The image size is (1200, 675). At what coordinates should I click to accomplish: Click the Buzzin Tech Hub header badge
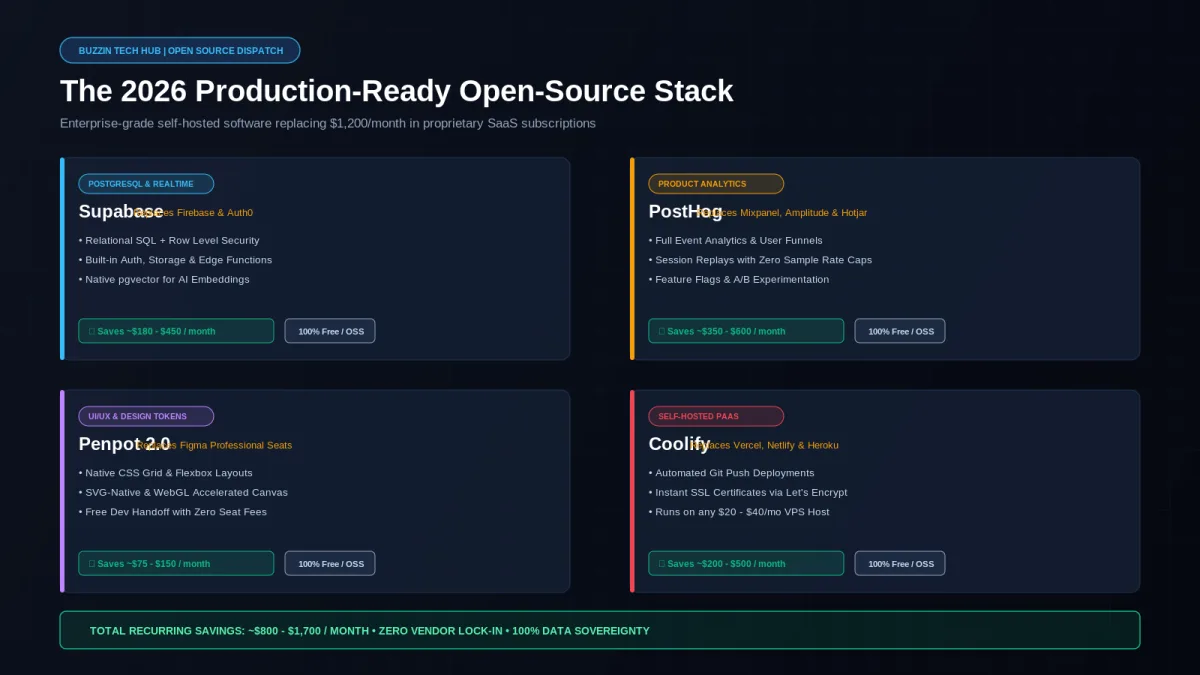coord(179,50)
